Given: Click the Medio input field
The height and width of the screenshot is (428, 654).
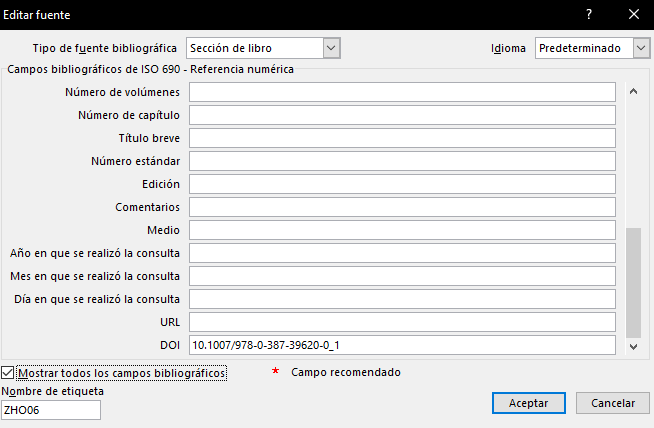Looking at the screenshot, I should [402, 230].
